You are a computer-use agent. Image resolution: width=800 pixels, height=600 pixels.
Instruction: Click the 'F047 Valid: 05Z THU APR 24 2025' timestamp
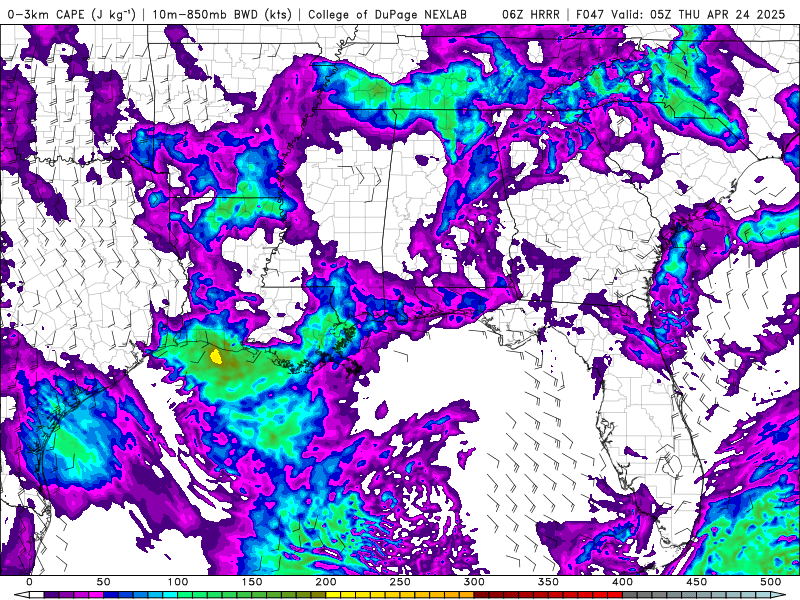[x=680, y=14]
